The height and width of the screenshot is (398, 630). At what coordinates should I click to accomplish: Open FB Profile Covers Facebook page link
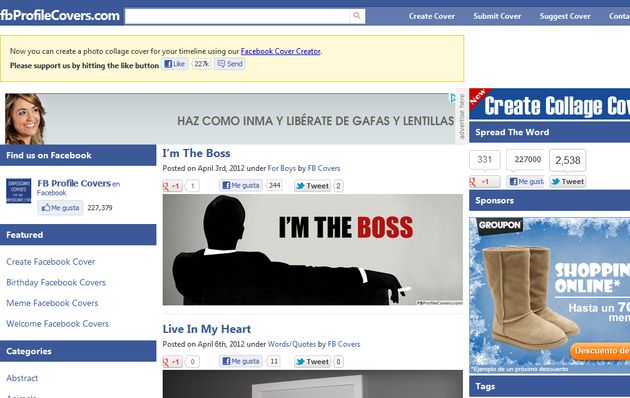click(74, 183)
